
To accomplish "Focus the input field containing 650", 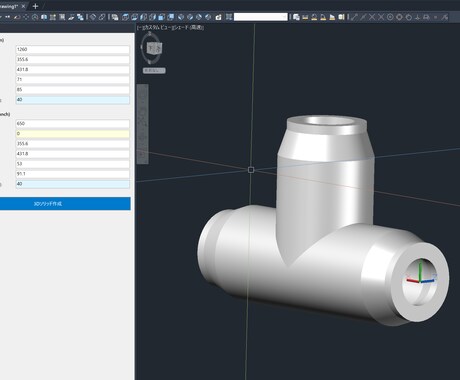I will [73, 124].
